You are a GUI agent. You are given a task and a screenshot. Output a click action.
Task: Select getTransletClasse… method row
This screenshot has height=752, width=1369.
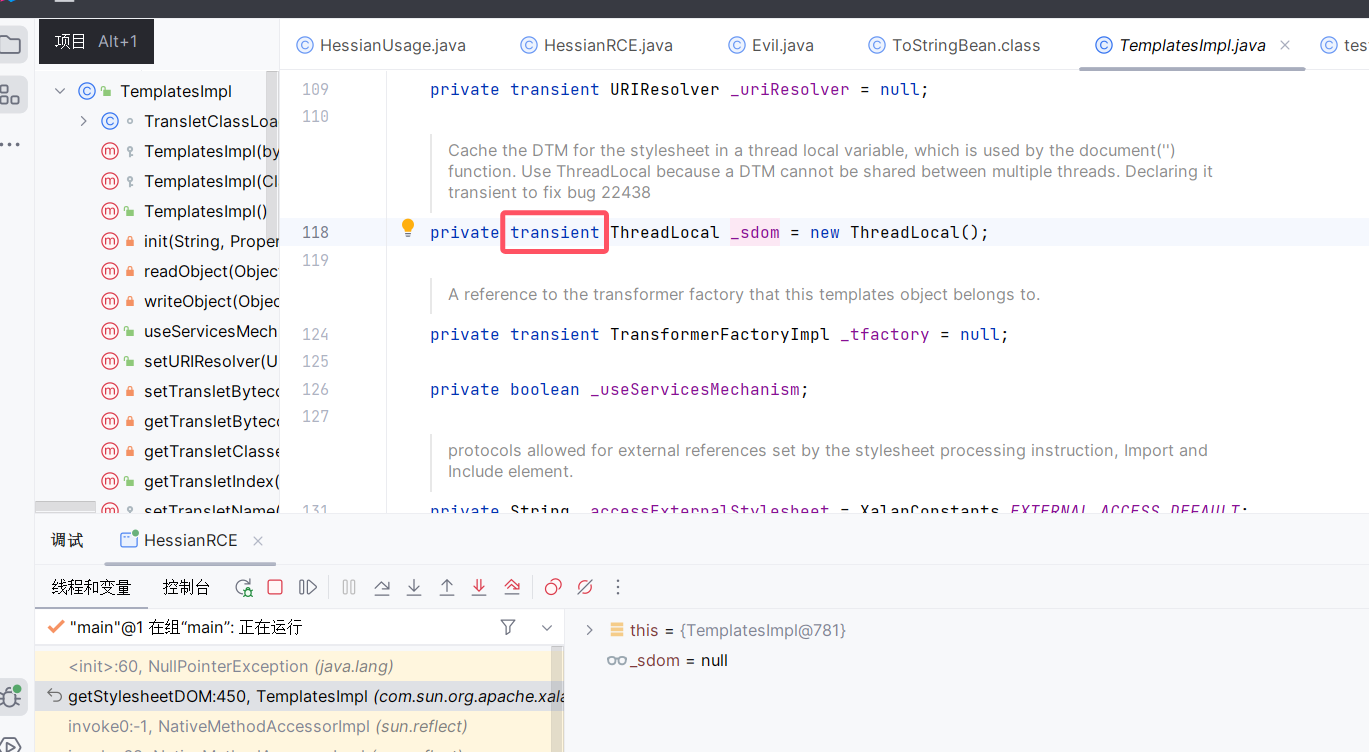[190, 451]
